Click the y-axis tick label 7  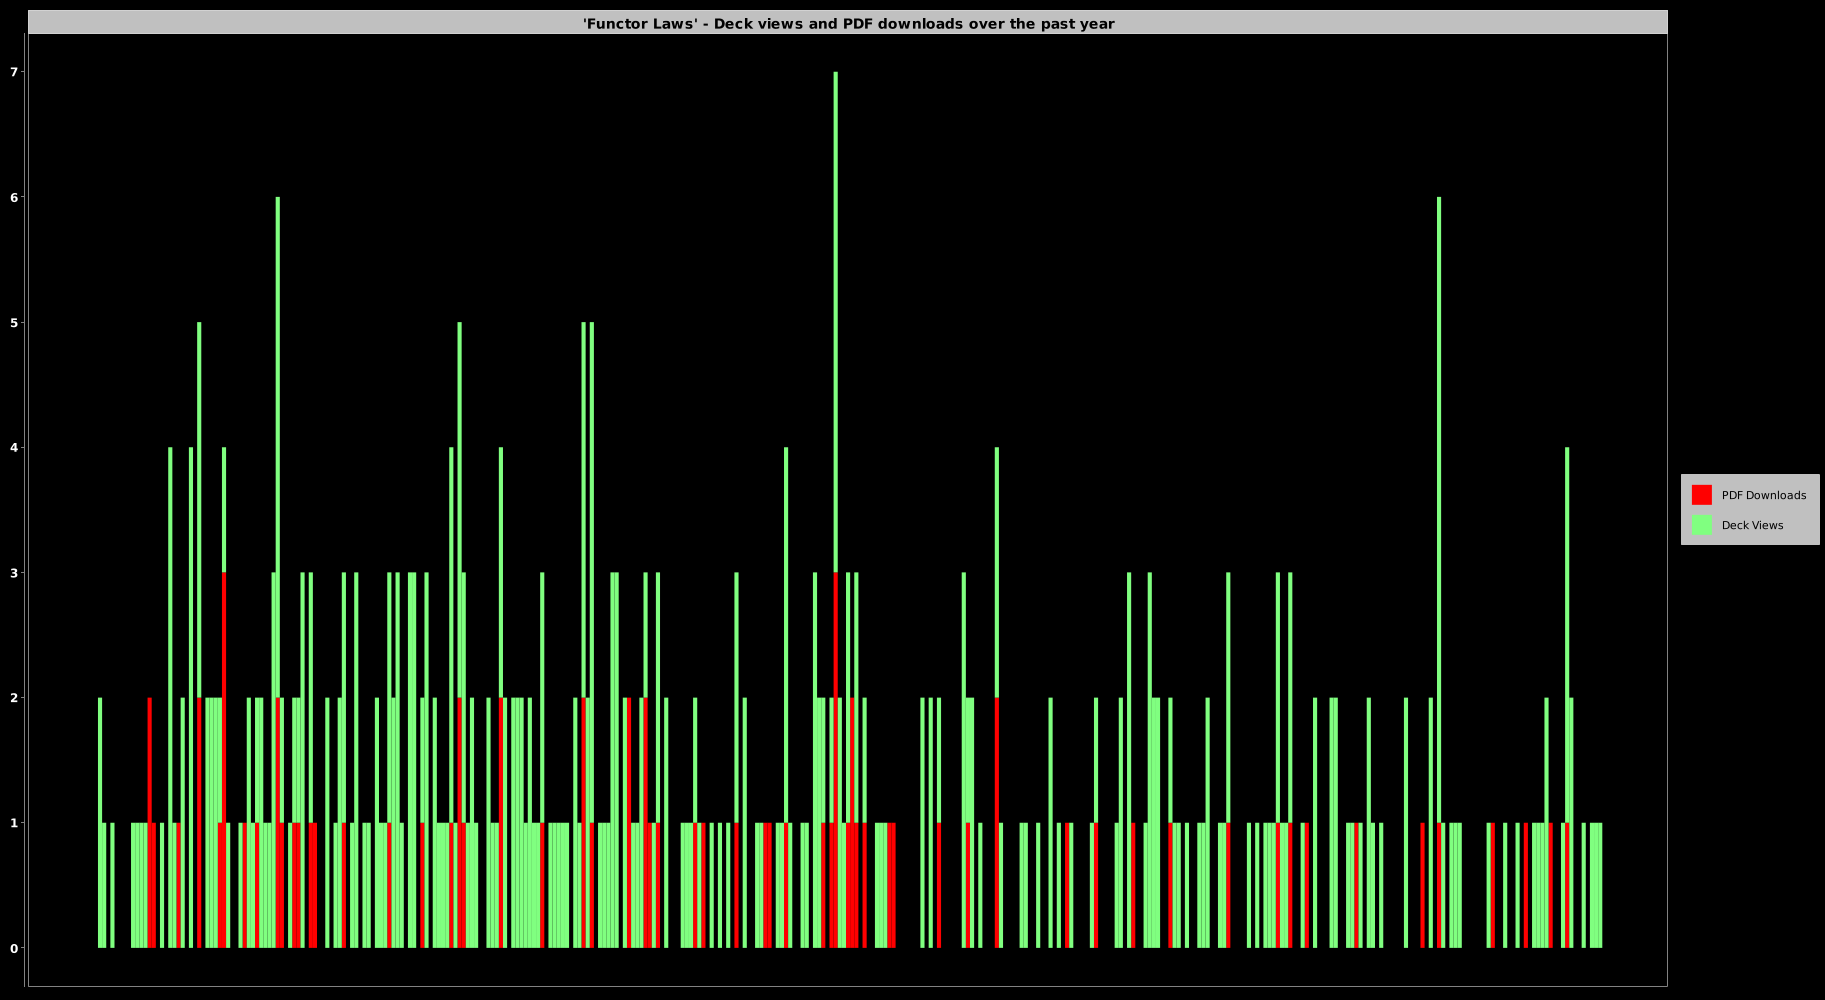click(x=14, y=72)
